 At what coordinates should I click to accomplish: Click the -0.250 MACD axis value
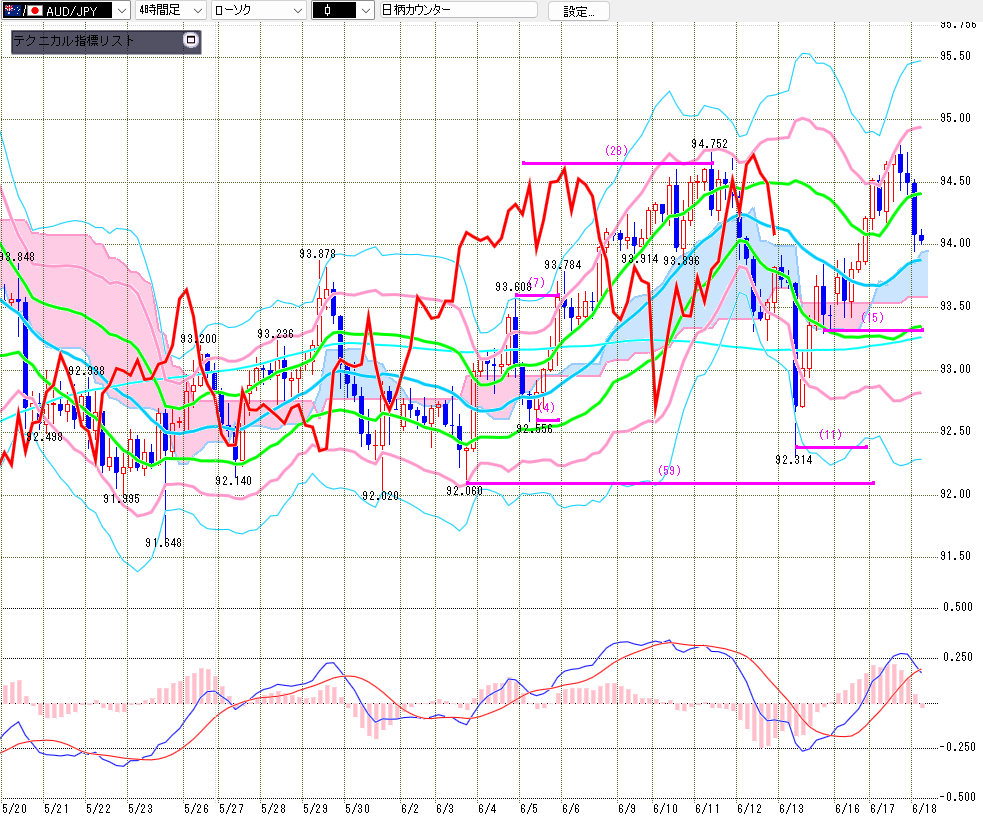(957, 747)
